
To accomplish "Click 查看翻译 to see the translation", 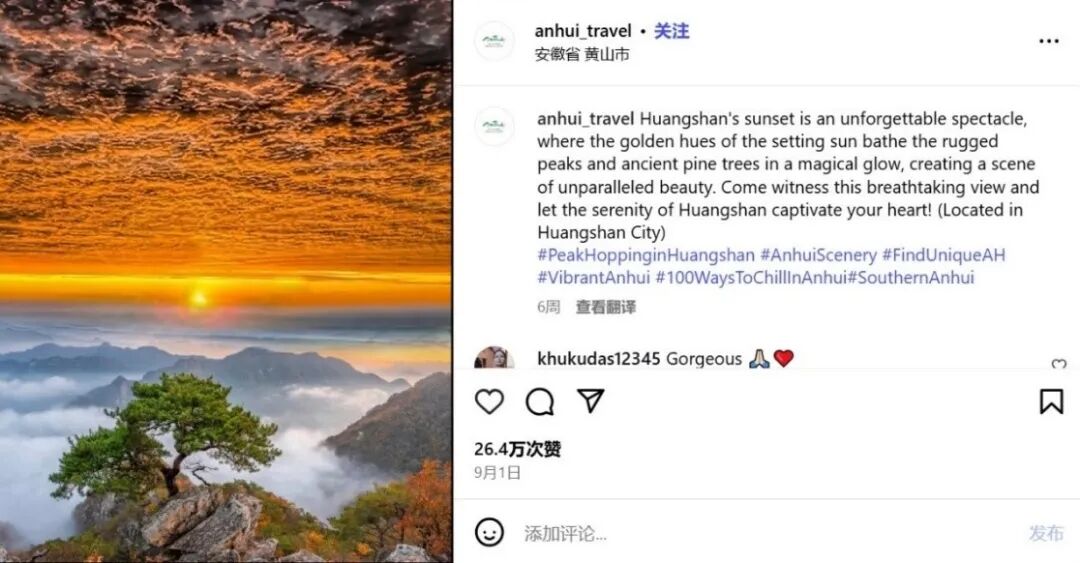I will click(605, 307).
